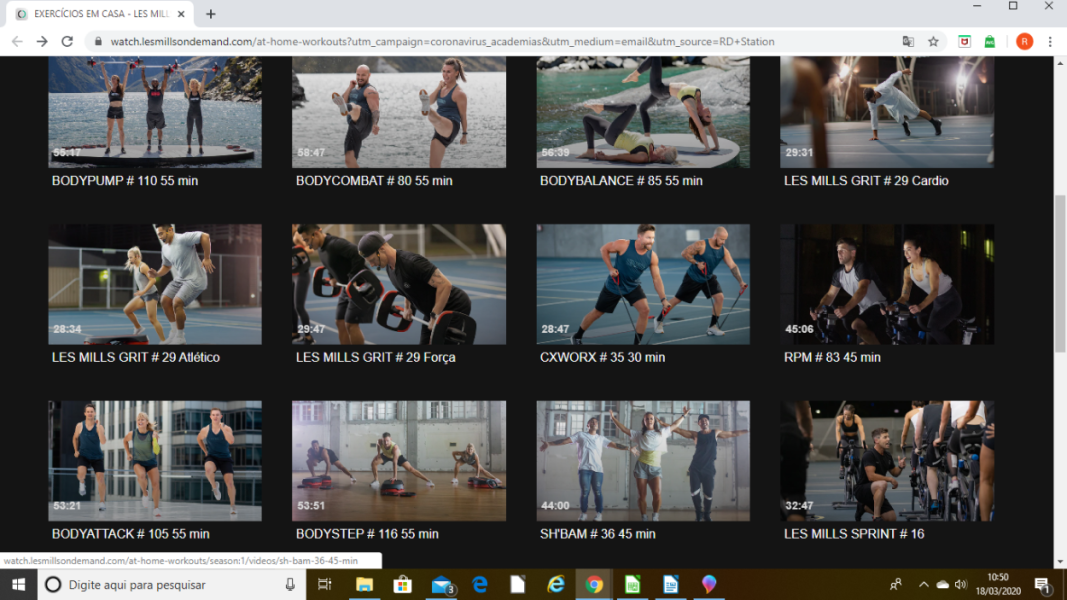
Task: Open the Chrome profile avatar R
Action: tap(1024, 41)
